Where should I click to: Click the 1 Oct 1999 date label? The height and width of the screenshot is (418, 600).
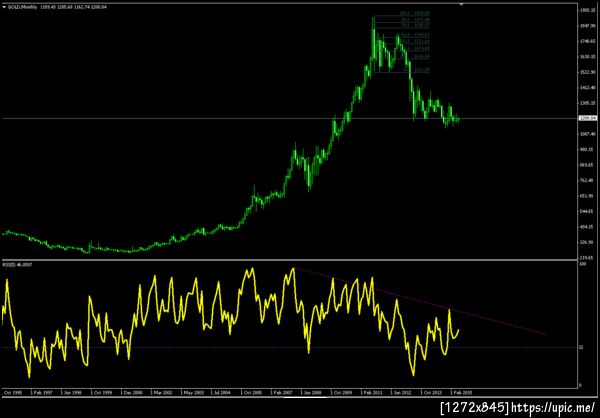coord(101,392)
